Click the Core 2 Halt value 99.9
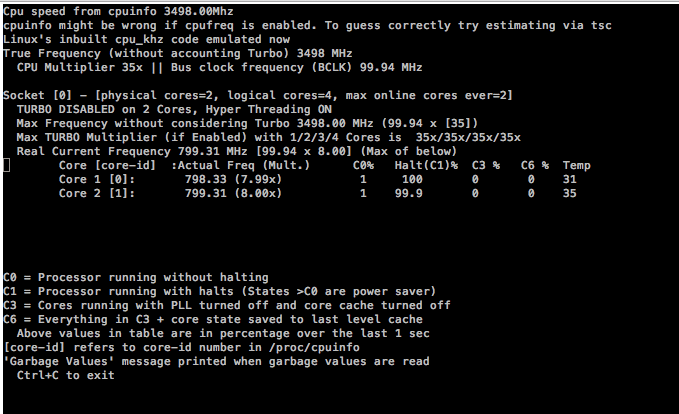The width and height of the screenshot is (679, 414). coord(407,193)
